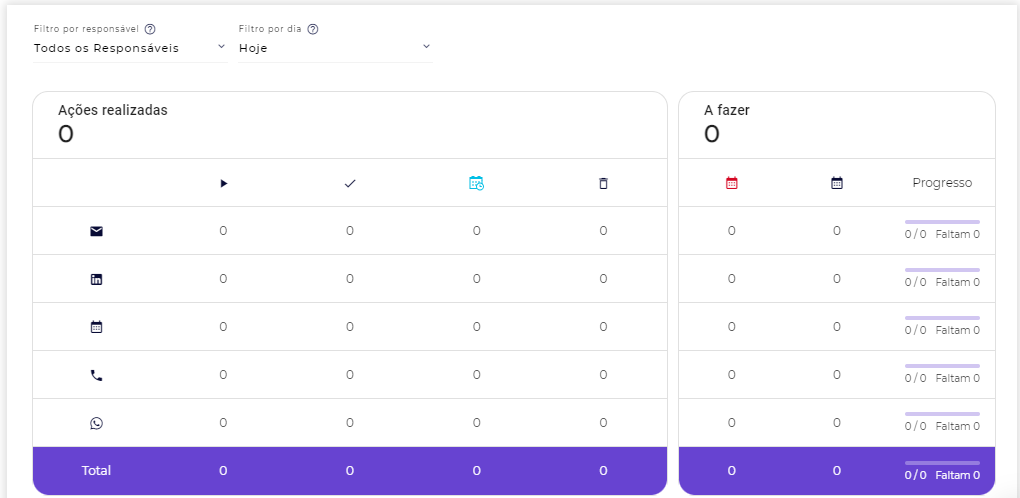Viewport: 1020px width, 498px height.
Task: Click the phone call row icon
Action: (x=96, y=375)
